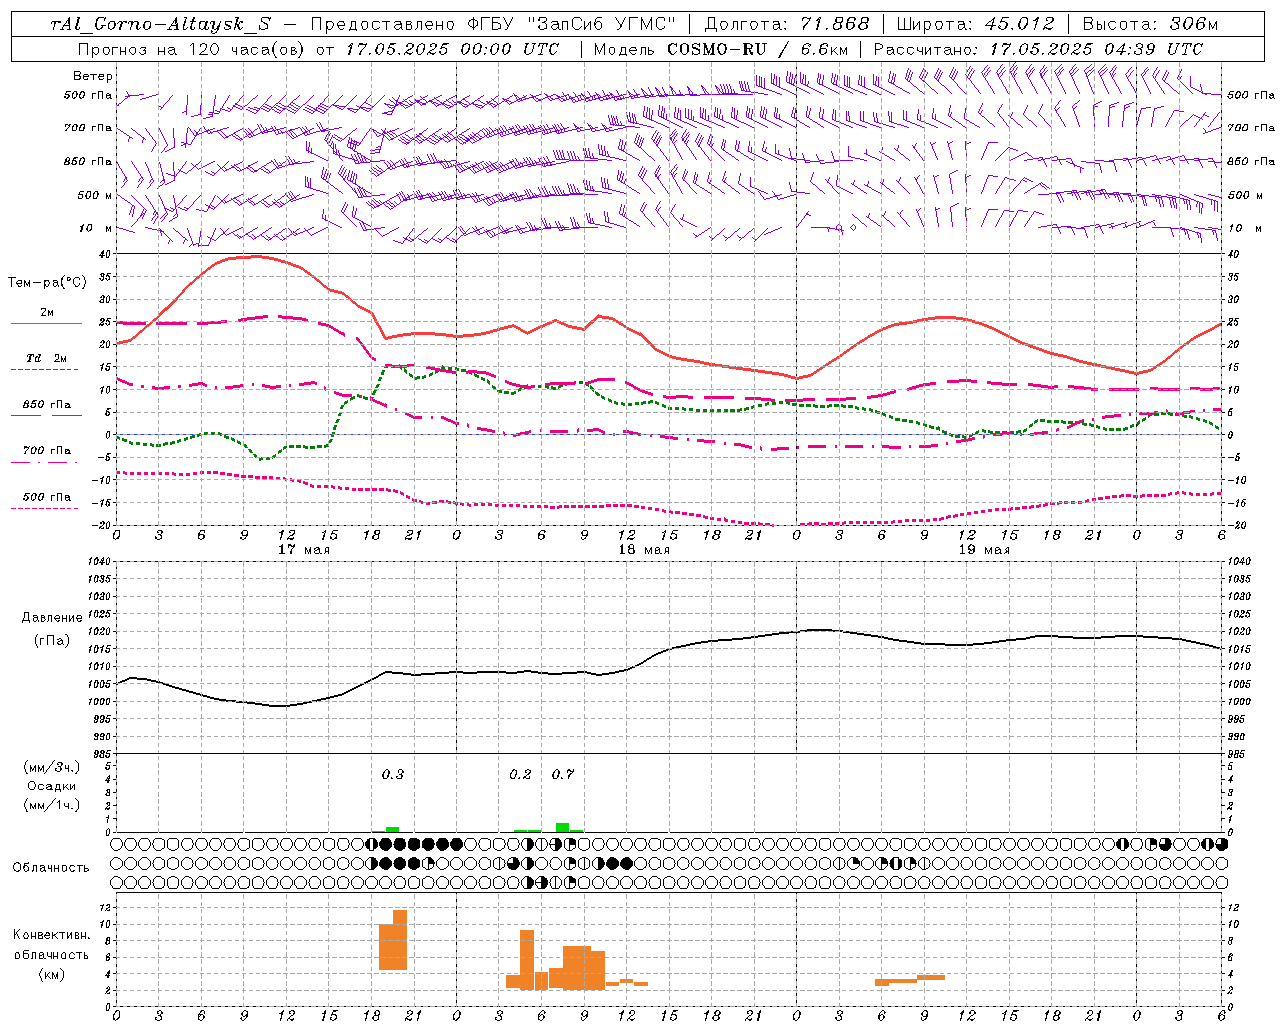Click the 0.2 precipitation amount
Viewport: 1280px width, 1024px height.
click(520, 774)
